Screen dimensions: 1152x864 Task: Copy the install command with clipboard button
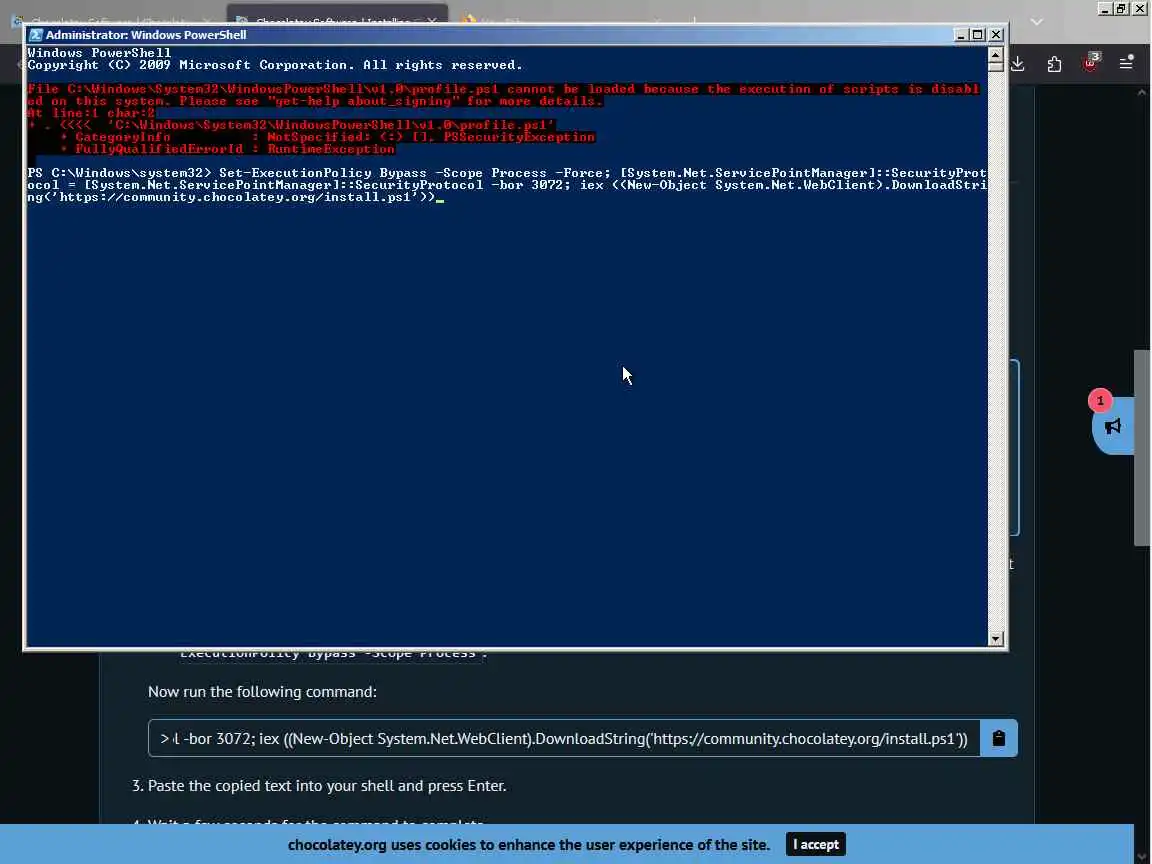coord(998,738)
